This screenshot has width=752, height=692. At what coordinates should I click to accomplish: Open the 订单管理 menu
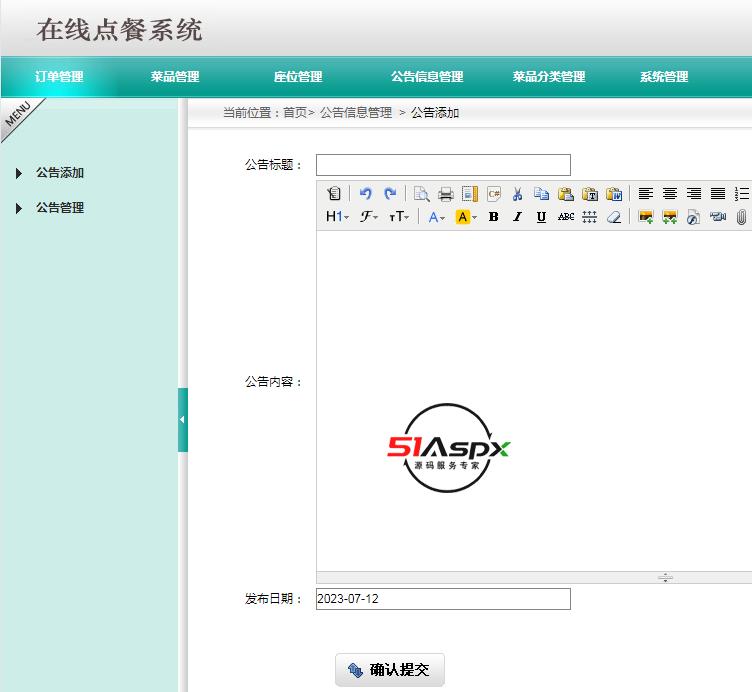point(59,76)
